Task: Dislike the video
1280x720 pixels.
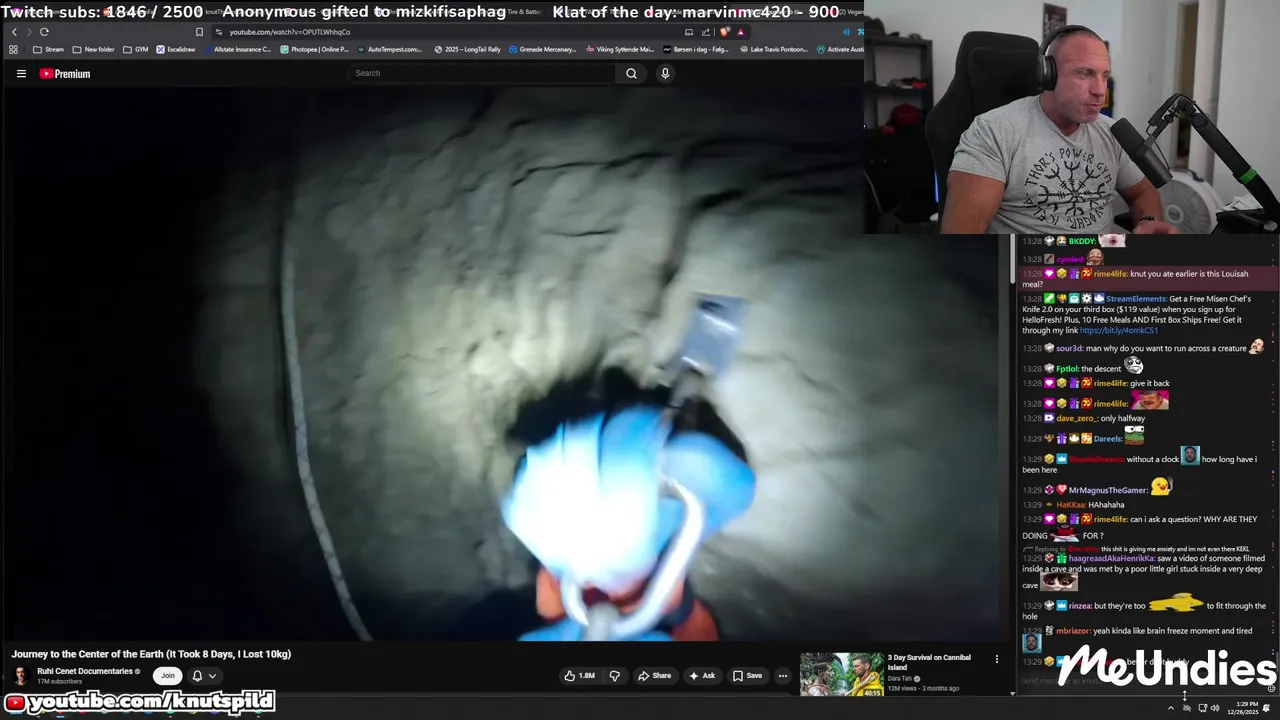Action: [x=614, y=676]
